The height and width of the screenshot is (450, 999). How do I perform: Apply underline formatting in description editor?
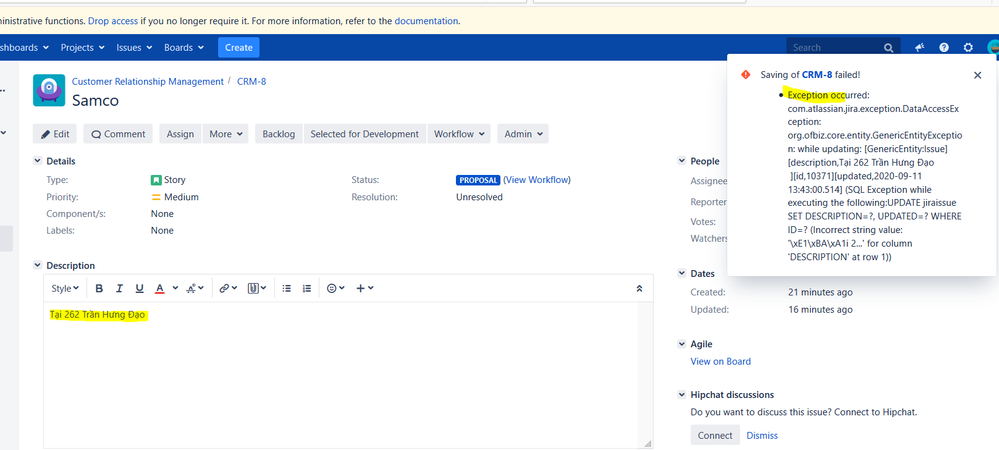[x=139, y=288]
